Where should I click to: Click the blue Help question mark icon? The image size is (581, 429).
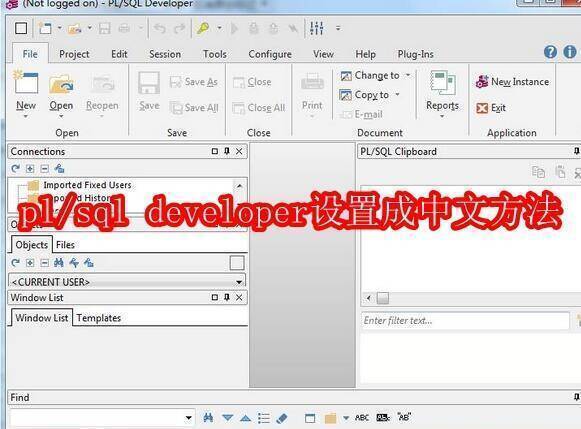click(x=550, y=52)
